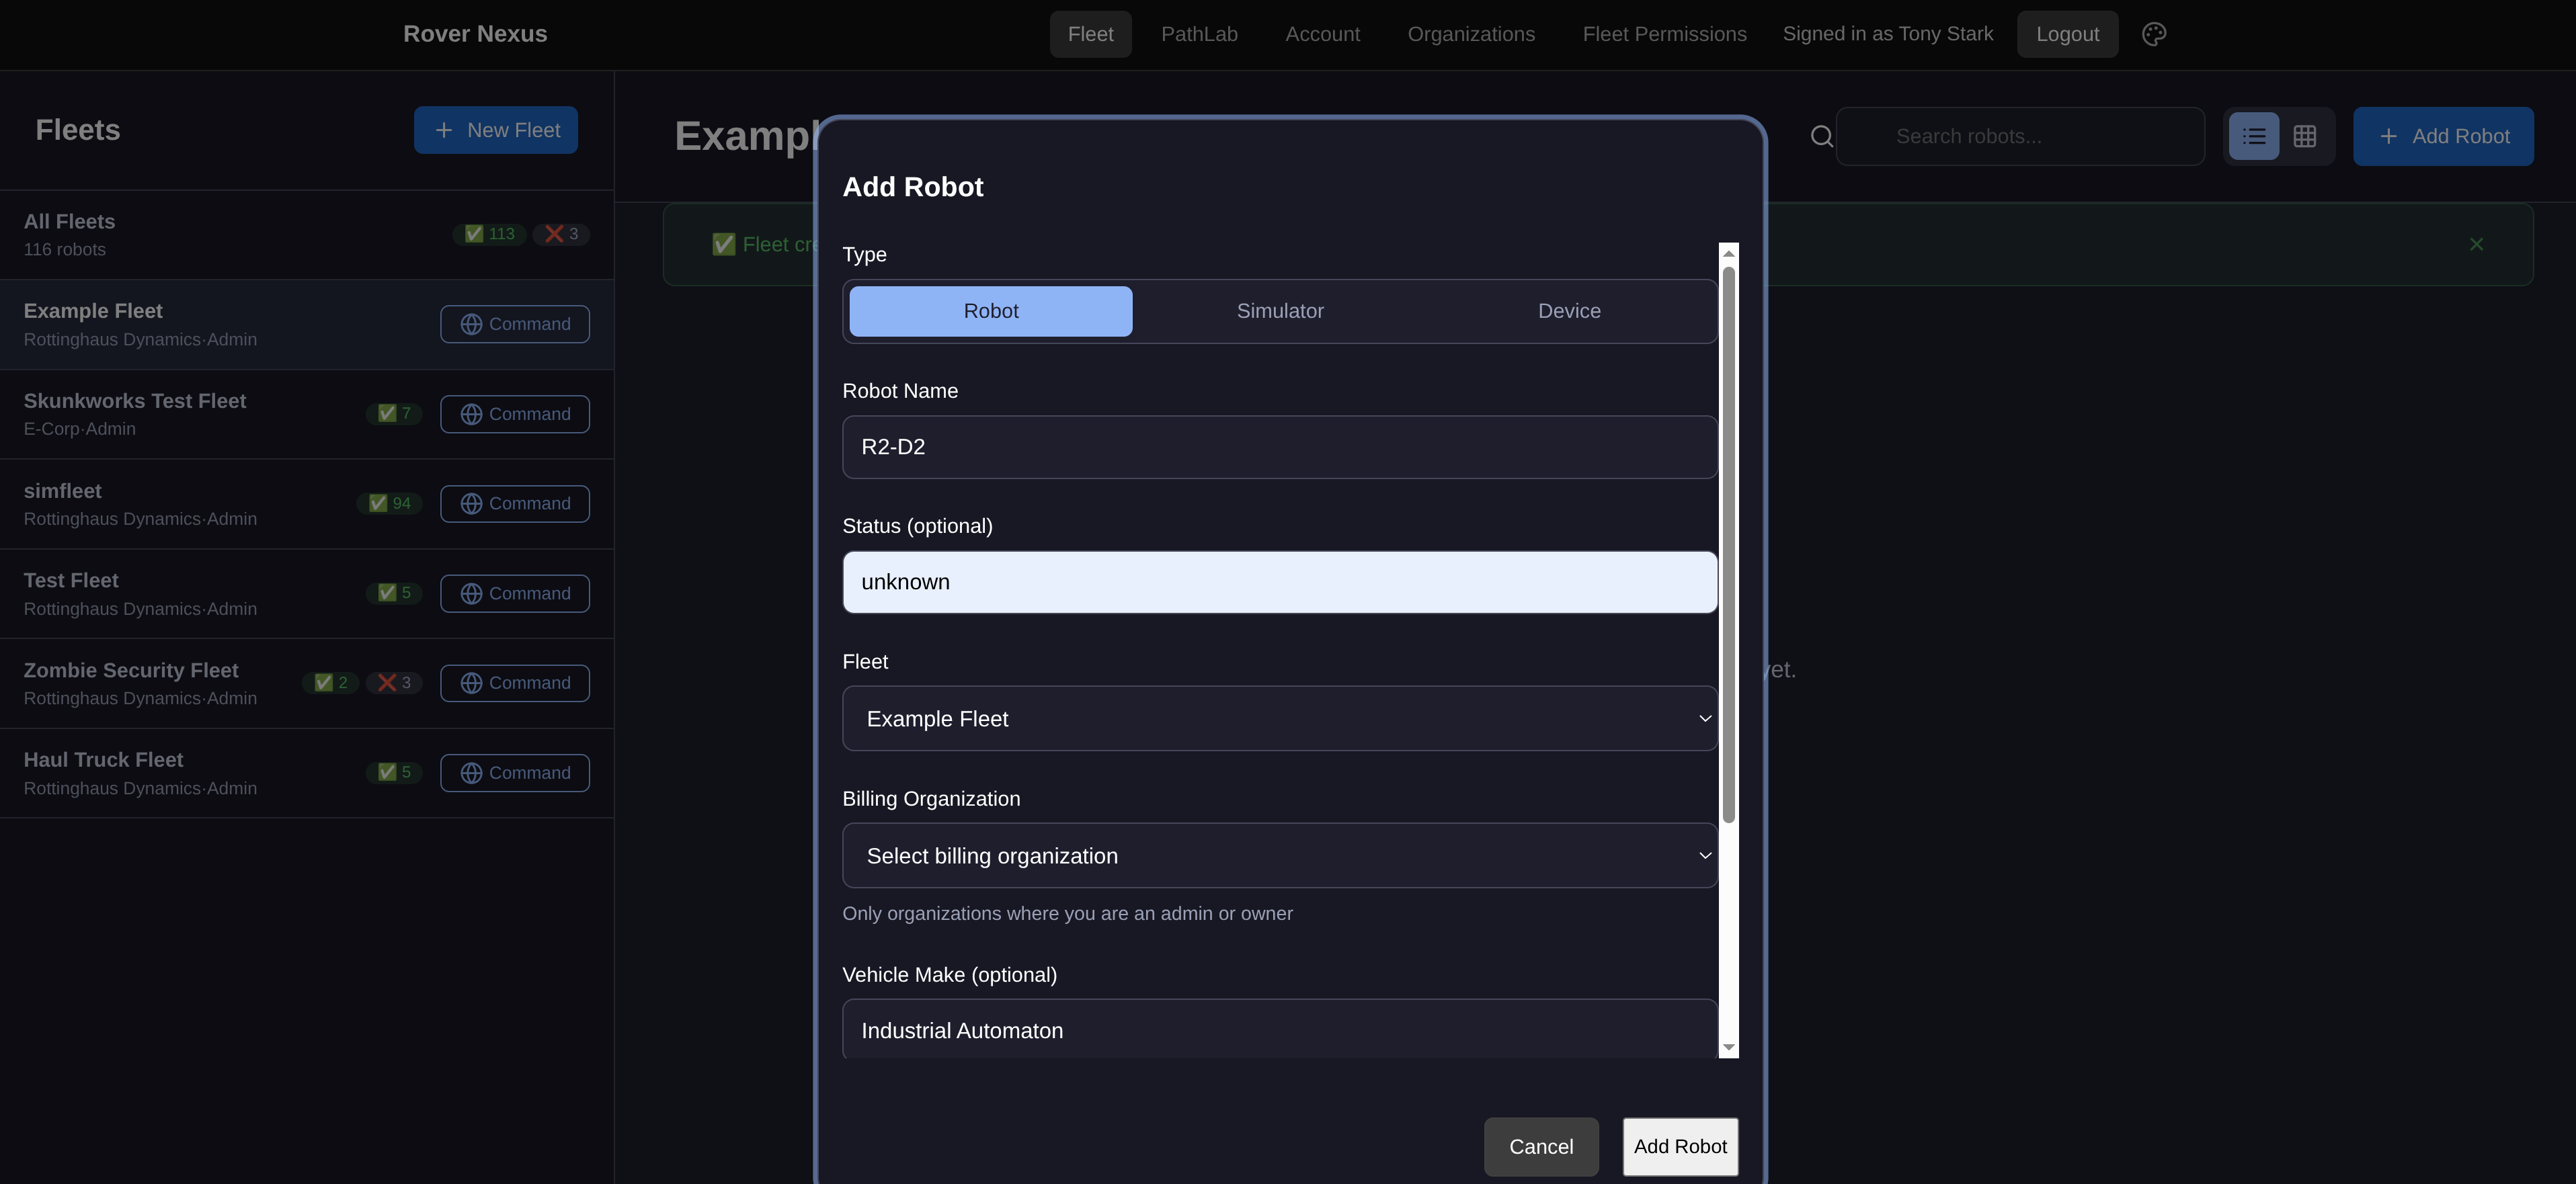Click the 5 online badge on Test Fleet

pos(394,593)
